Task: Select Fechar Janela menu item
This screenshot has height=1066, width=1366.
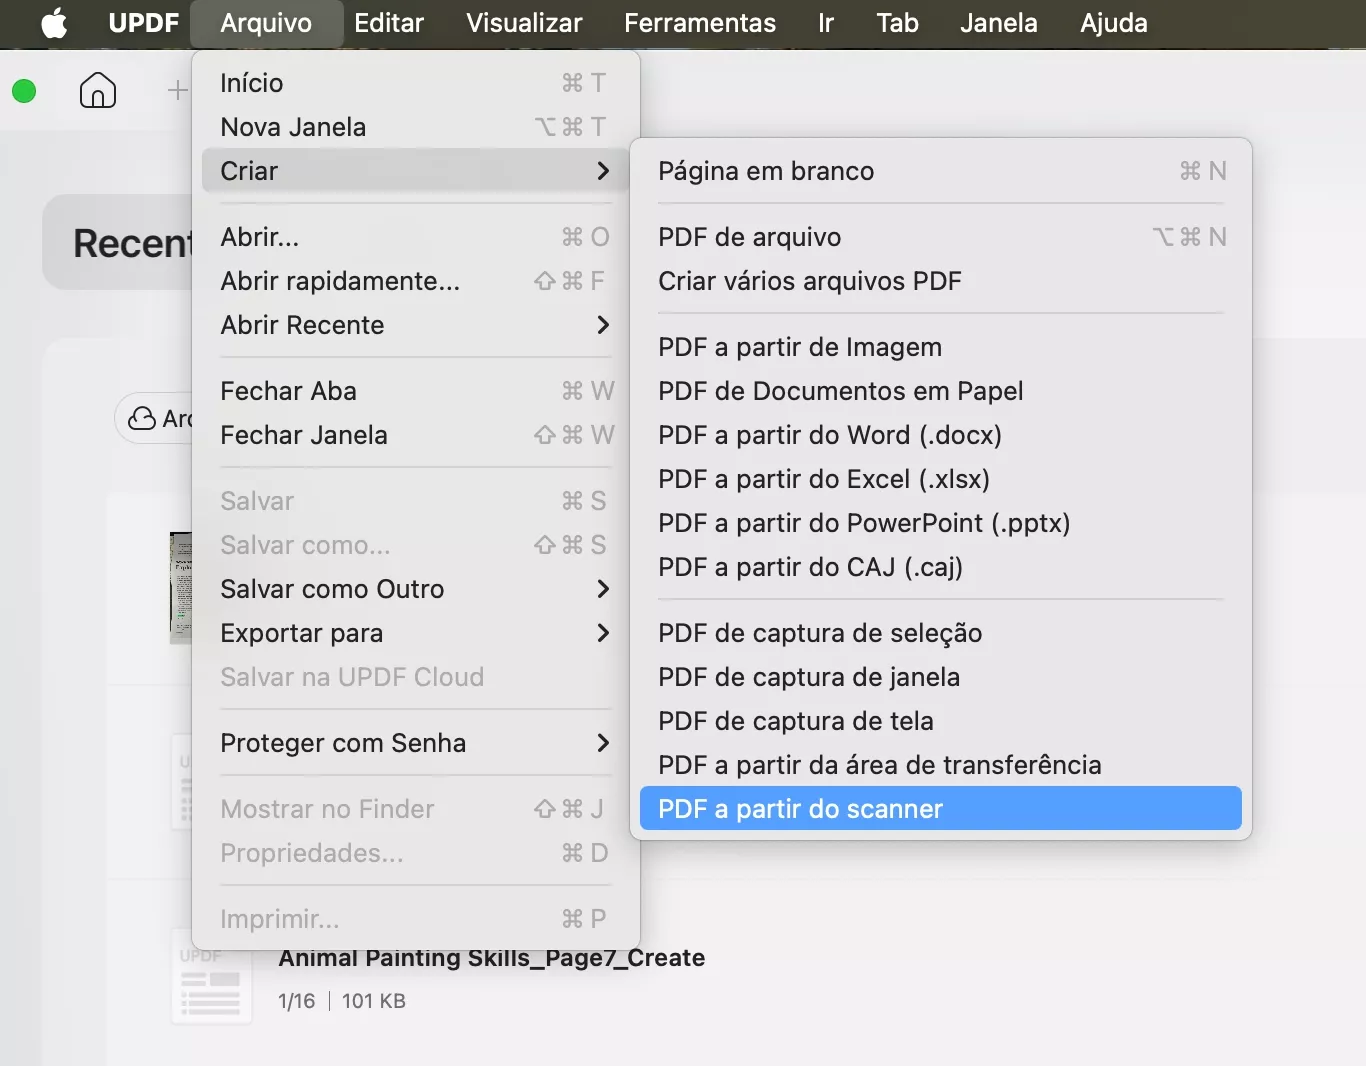Action: coord(415,435)
